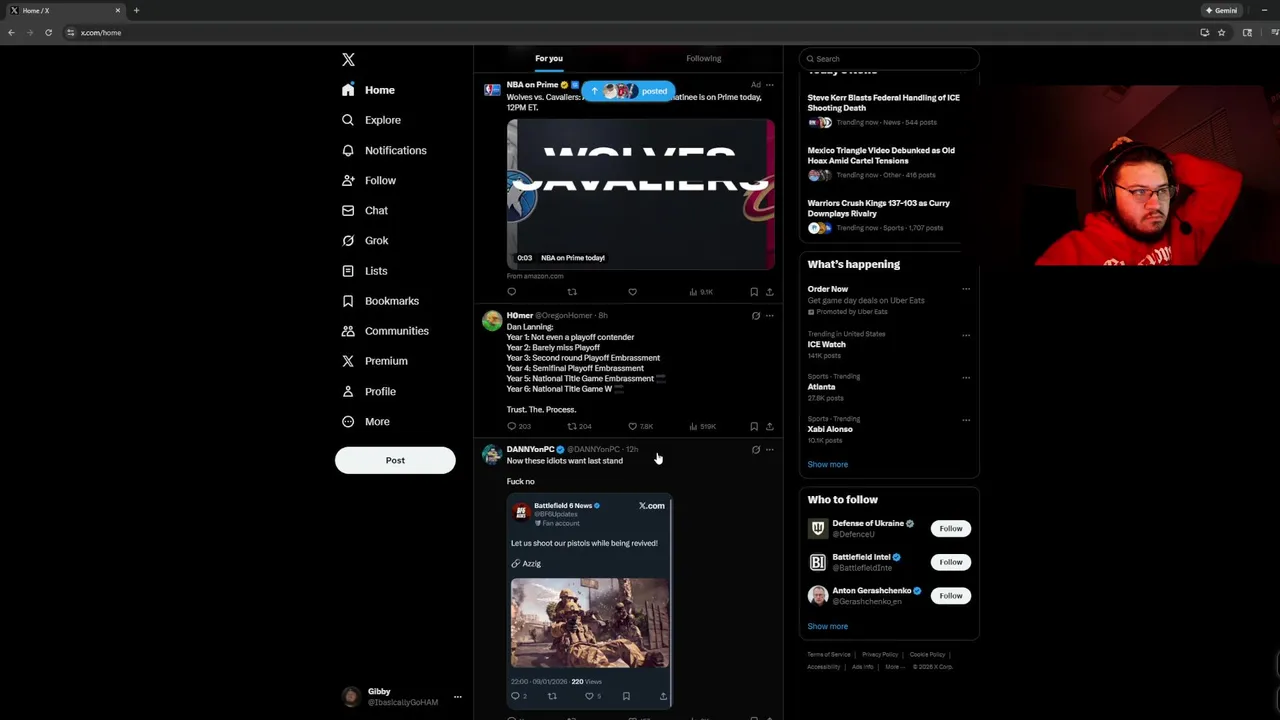
Task: Click the Follow sidebar icon
Action: [348, 180]
